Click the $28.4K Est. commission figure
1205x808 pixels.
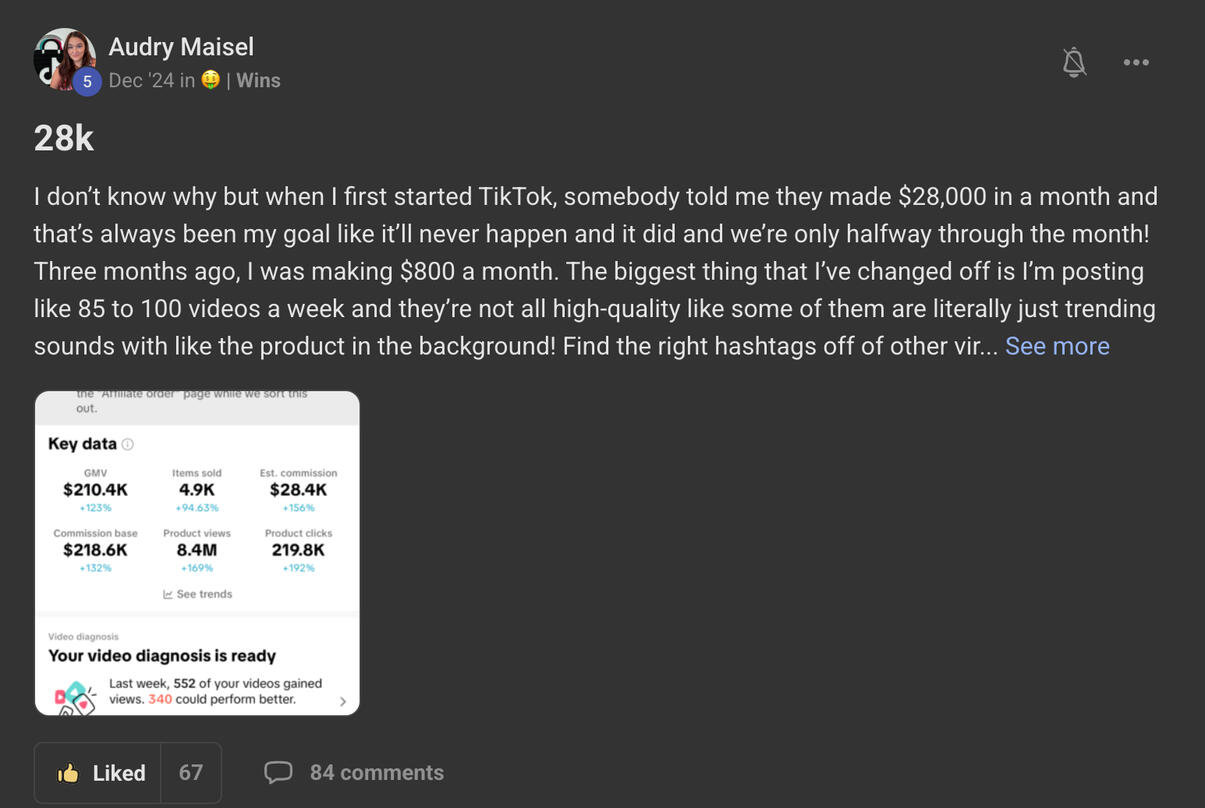(x=298, y=490)
